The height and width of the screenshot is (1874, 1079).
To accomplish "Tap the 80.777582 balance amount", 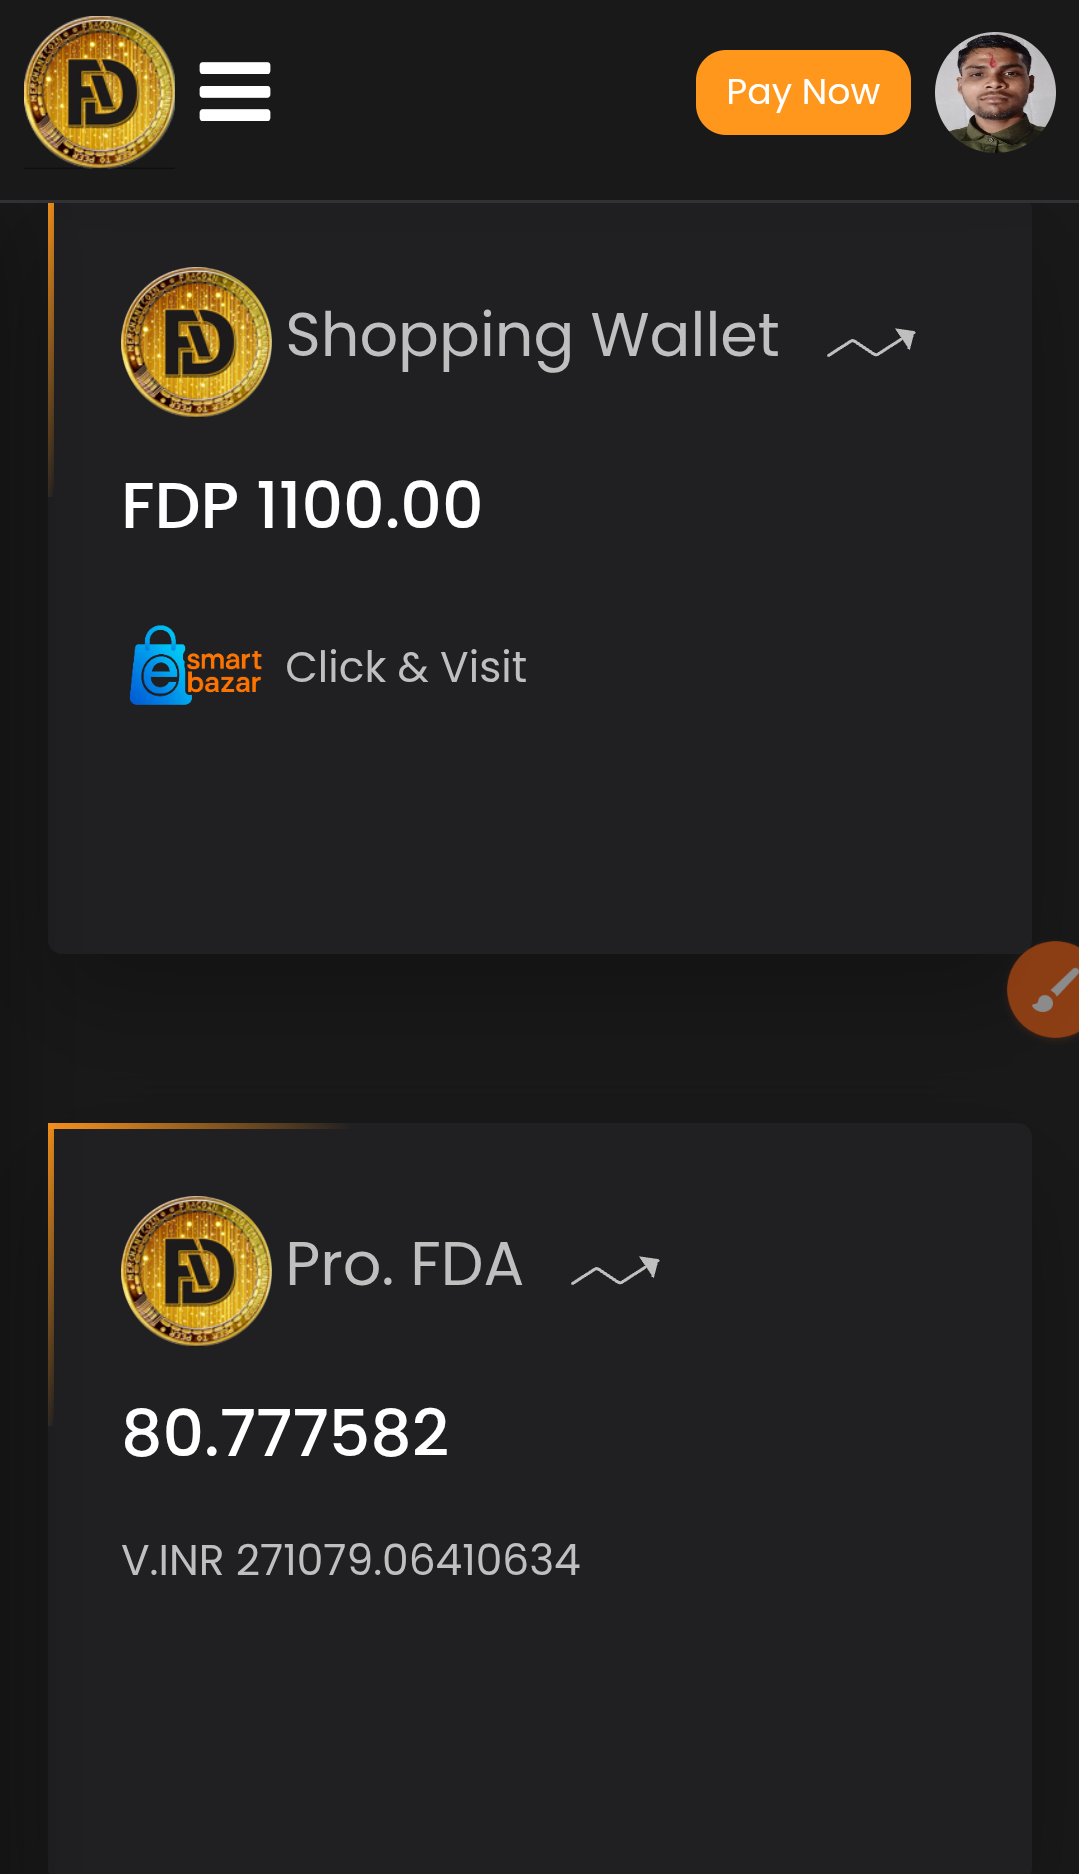I will click(286, 1433).
